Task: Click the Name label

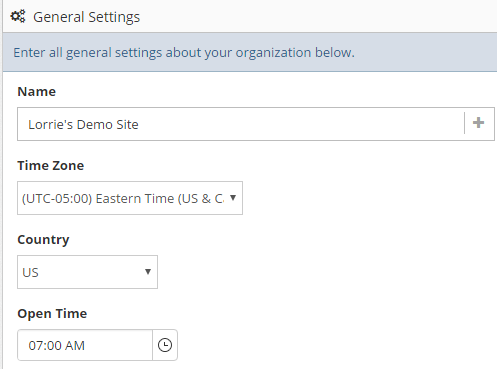Action: tap(37, 91)
